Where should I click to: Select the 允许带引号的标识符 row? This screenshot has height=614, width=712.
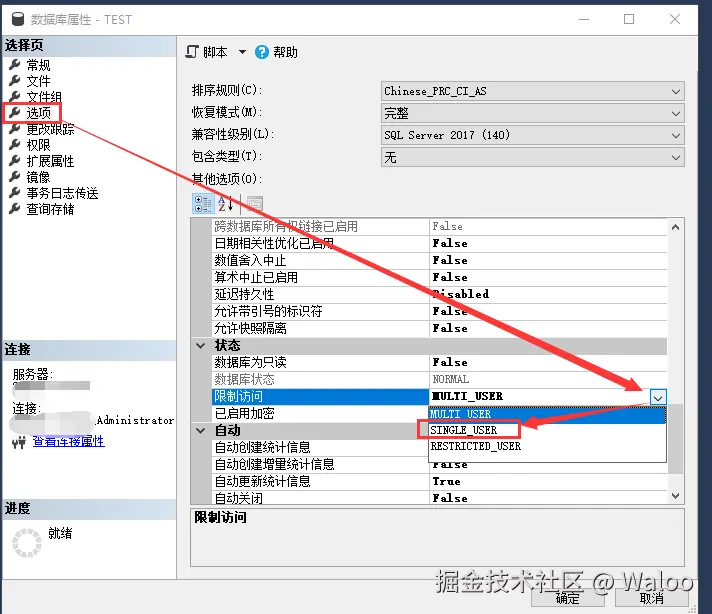pyautogui.click(x=440, y=311)
